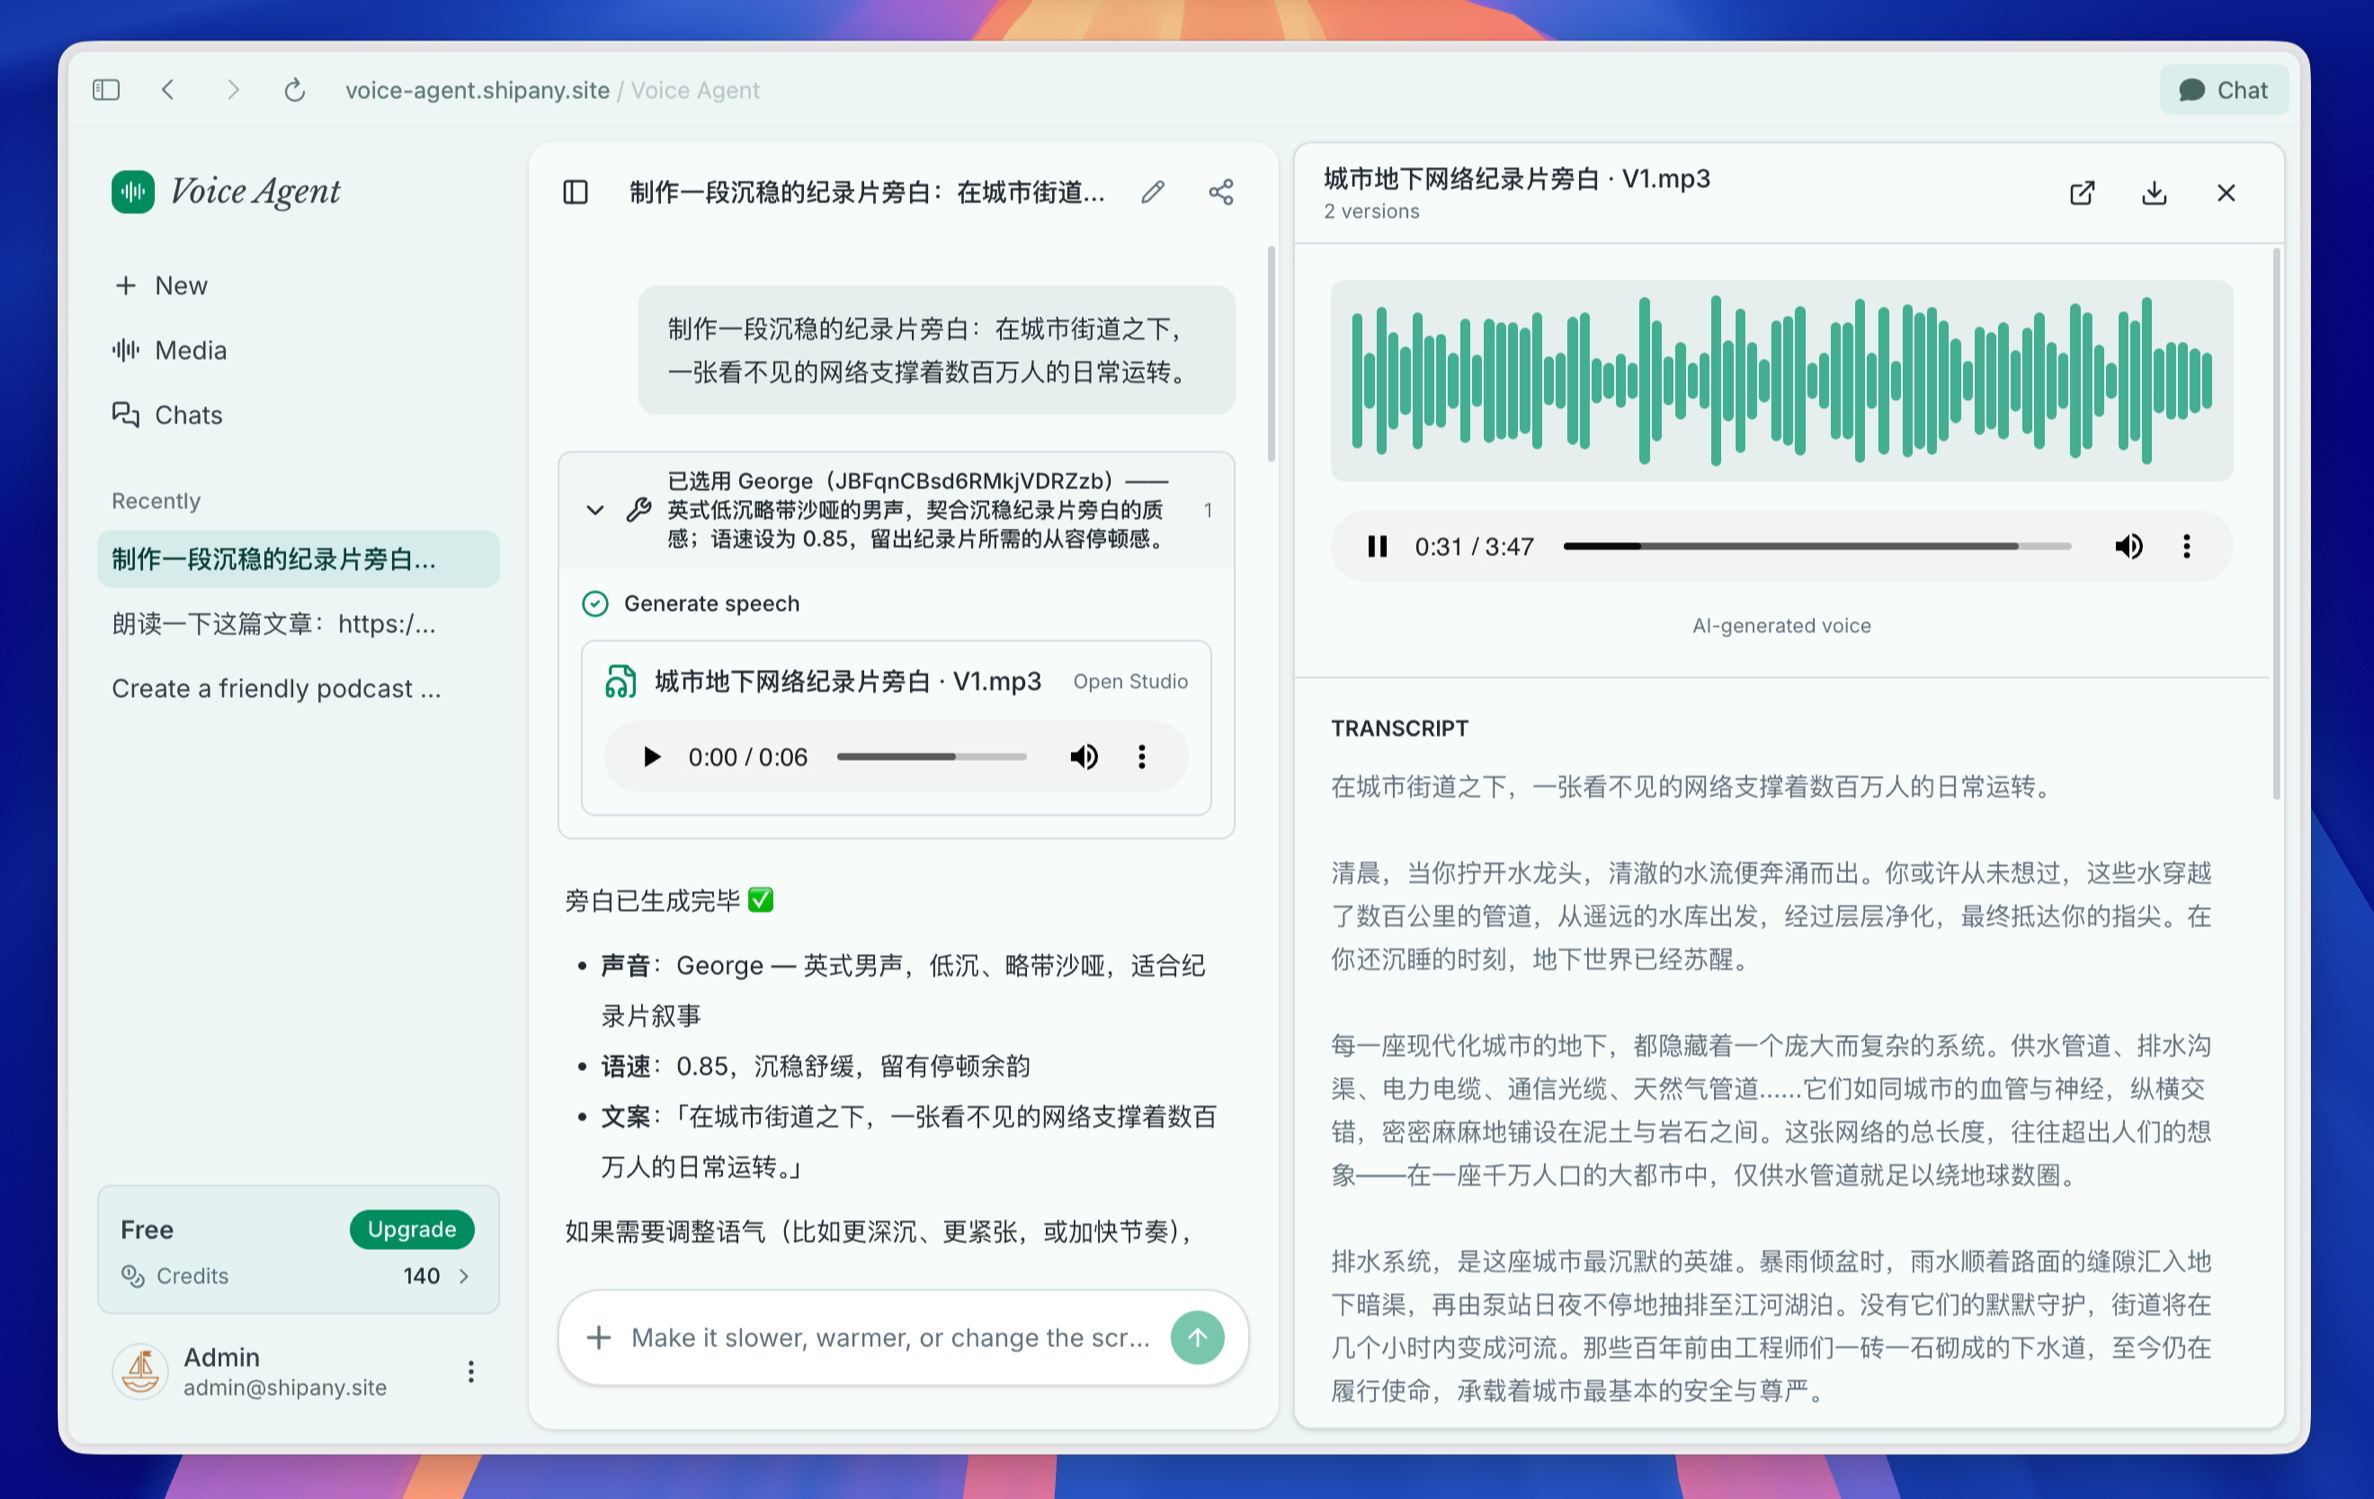Close the audio preview panel

[x=2227, y=193]
